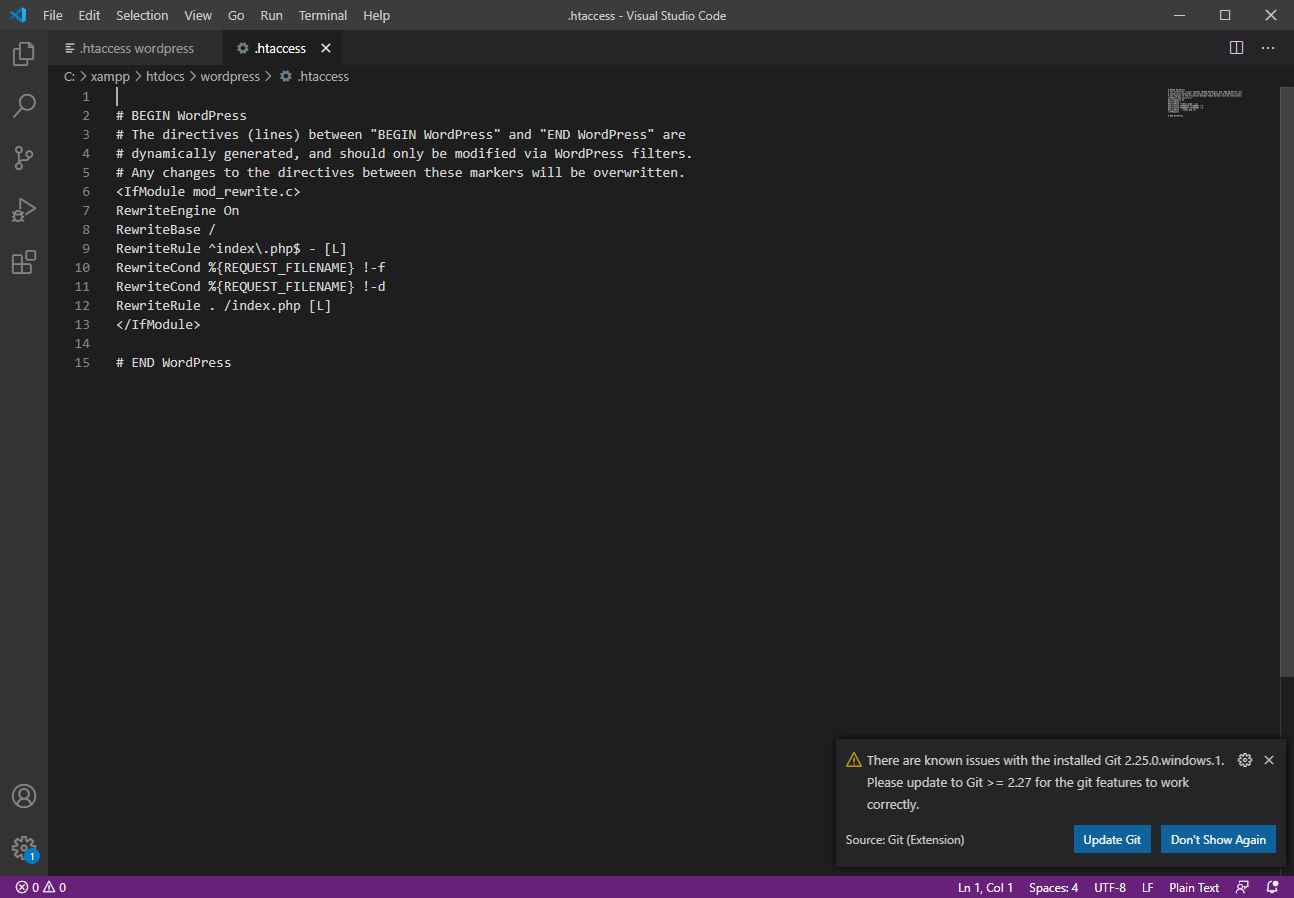Open the Extensions view
The image size is (1294, 898).
(x=24, y=262)
